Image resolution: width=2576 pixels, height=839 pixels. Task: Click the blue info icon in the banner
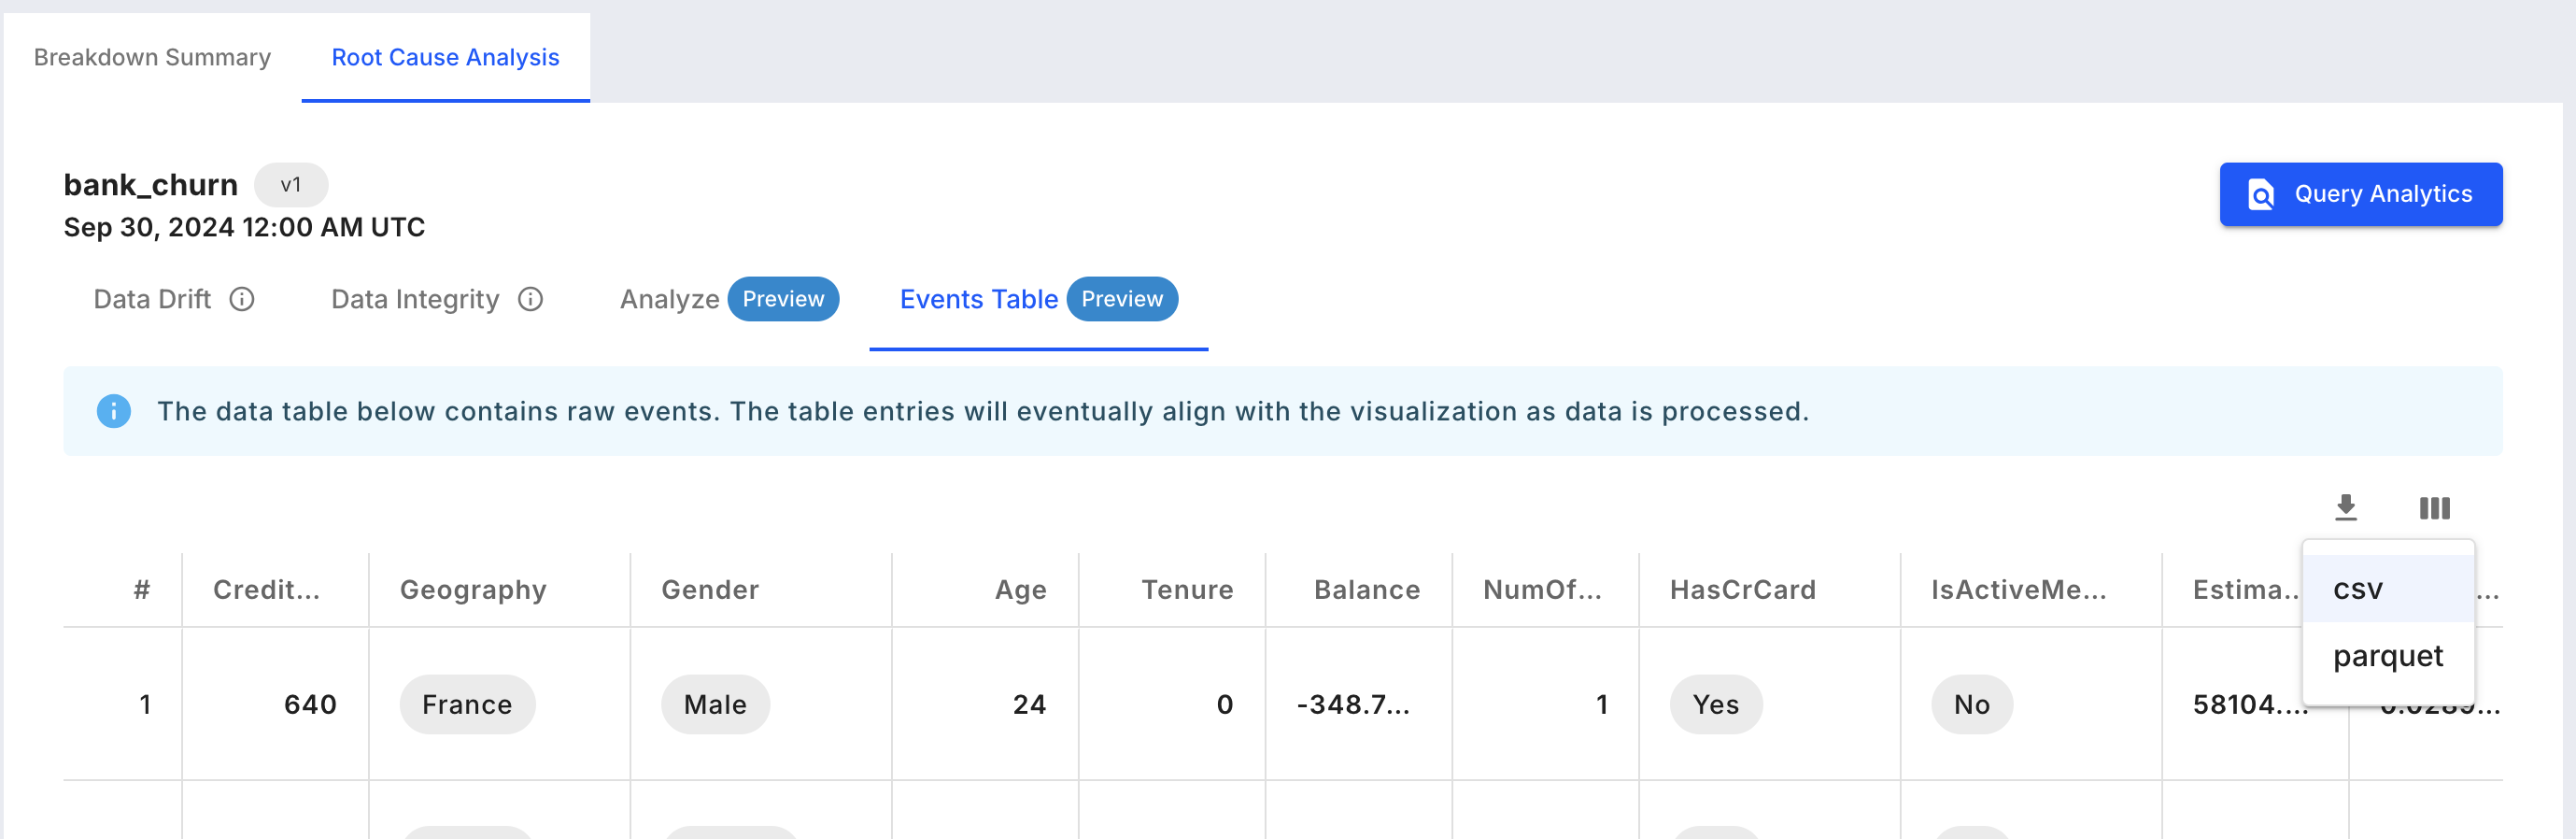point(114,411)
